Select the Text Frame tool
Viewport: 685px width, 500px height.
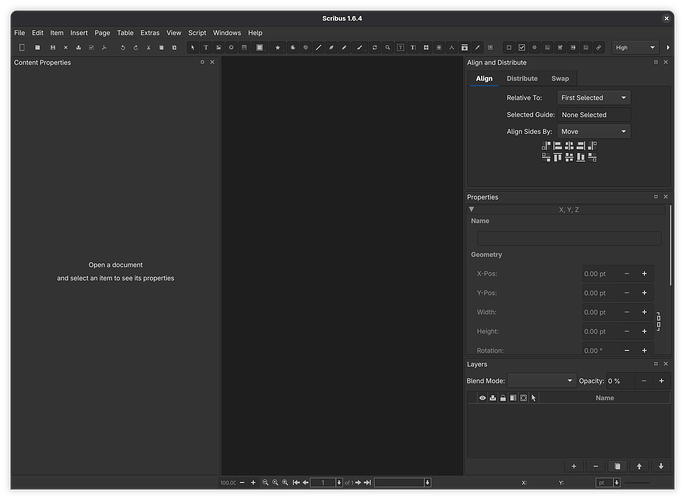(x=206, y=47)
